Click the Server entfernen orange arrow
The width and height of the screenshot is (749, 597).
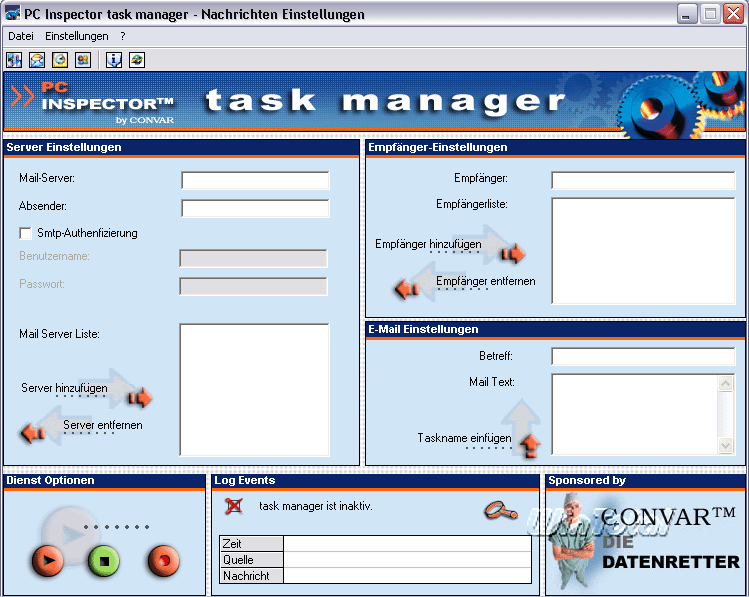point(33,433)
